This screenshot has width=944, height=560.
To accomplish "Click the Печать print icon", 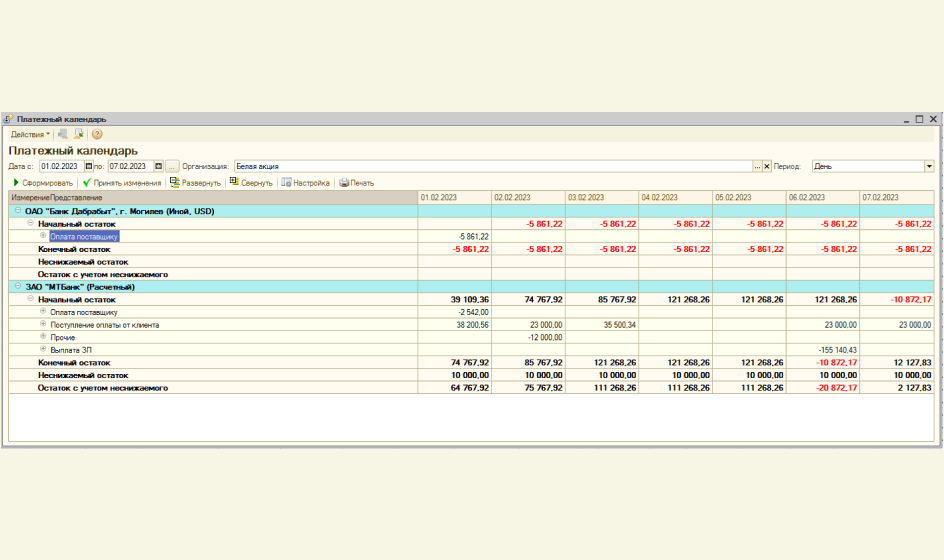I will 356,183.
